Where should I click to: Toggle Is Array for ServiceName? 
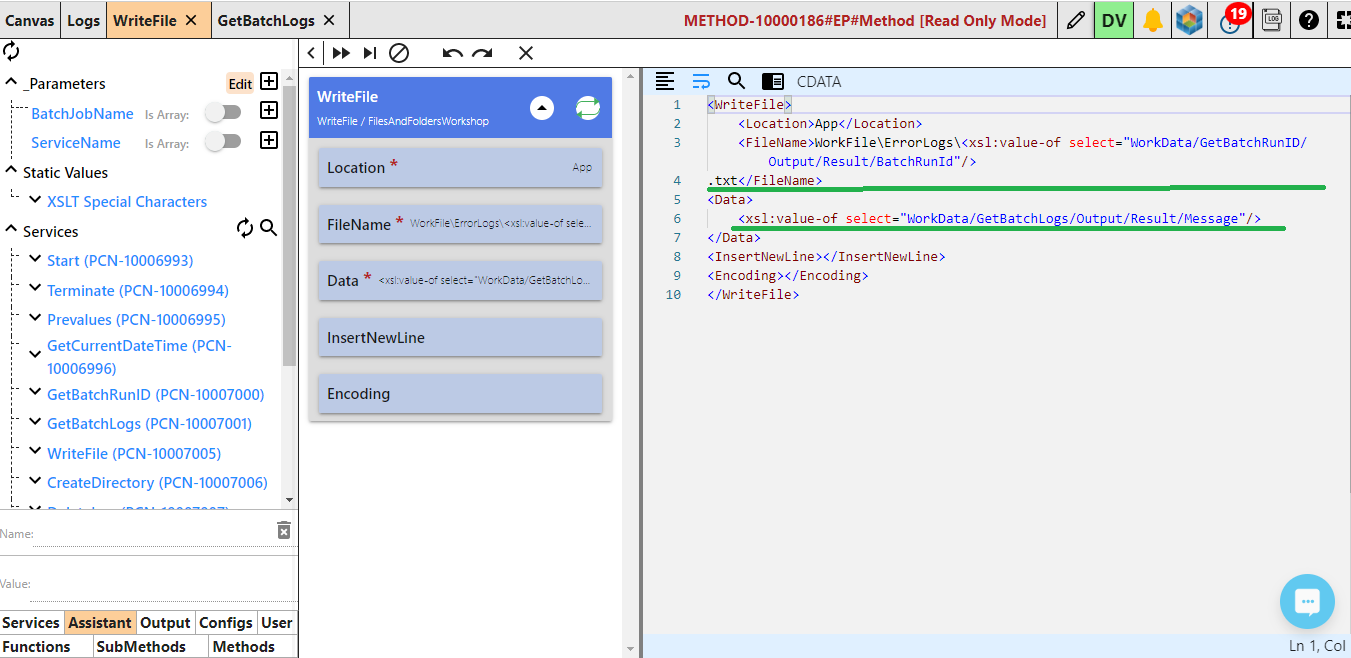coord(223,141)
